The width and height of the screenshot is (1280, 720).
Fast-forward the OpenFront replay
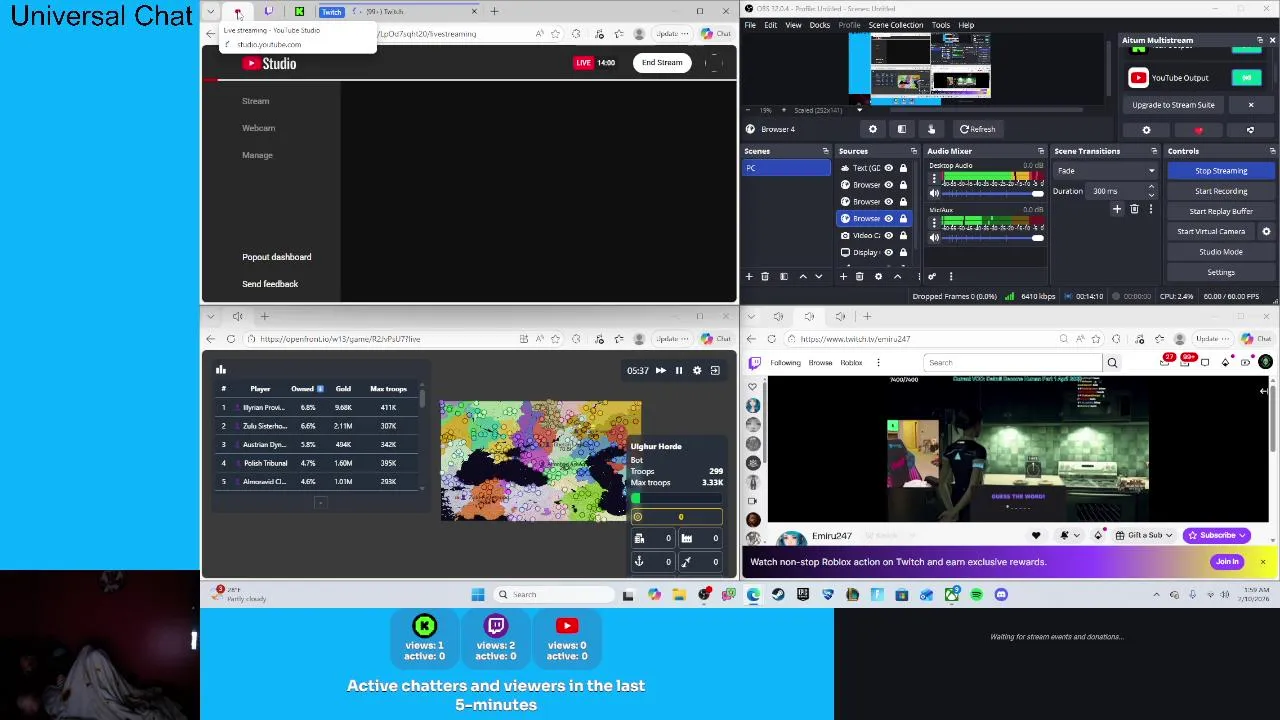coord(660,371)
